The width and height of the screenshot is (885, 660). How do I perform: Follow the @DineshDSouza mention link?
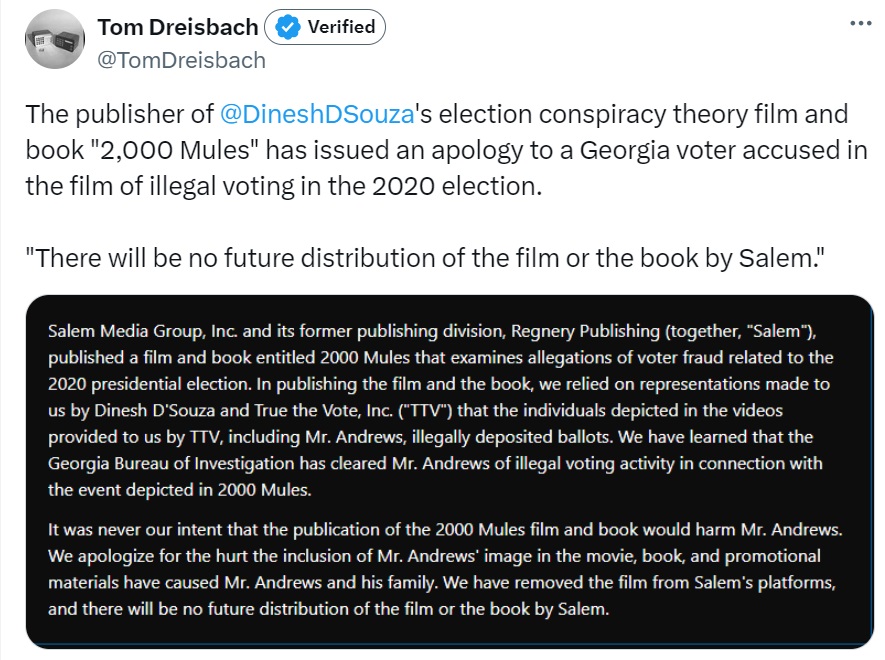tap(317, 114)
